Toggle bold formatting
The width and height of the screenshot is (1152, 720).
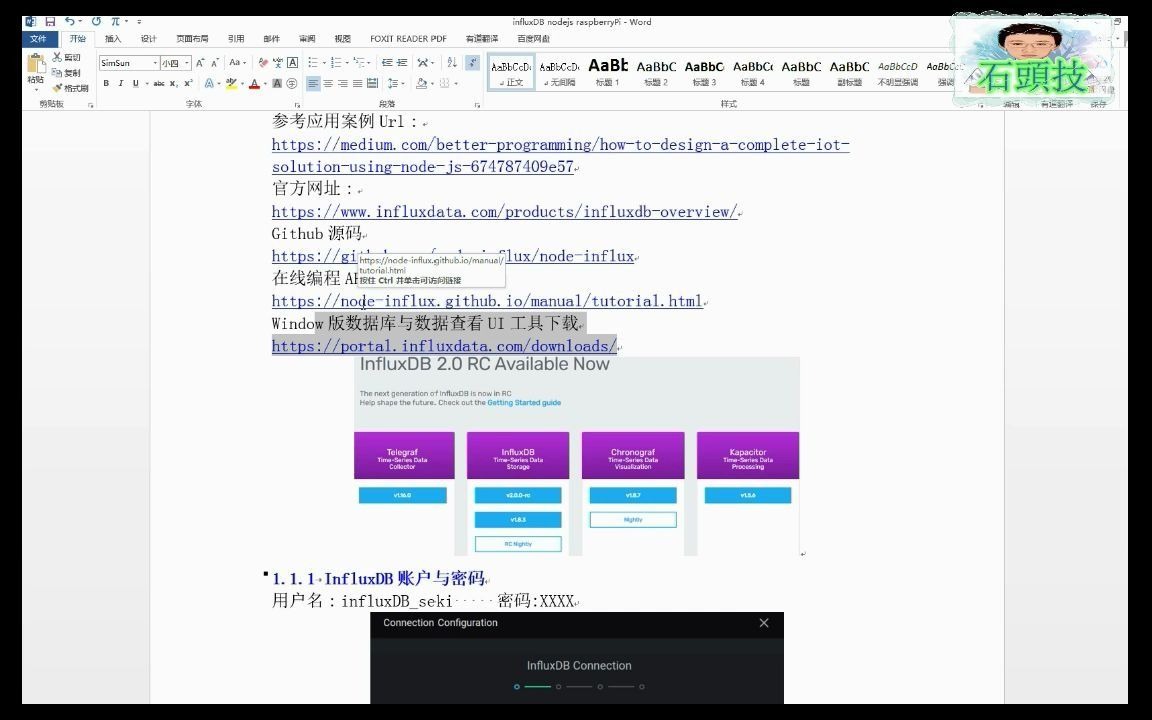point(105,83)
